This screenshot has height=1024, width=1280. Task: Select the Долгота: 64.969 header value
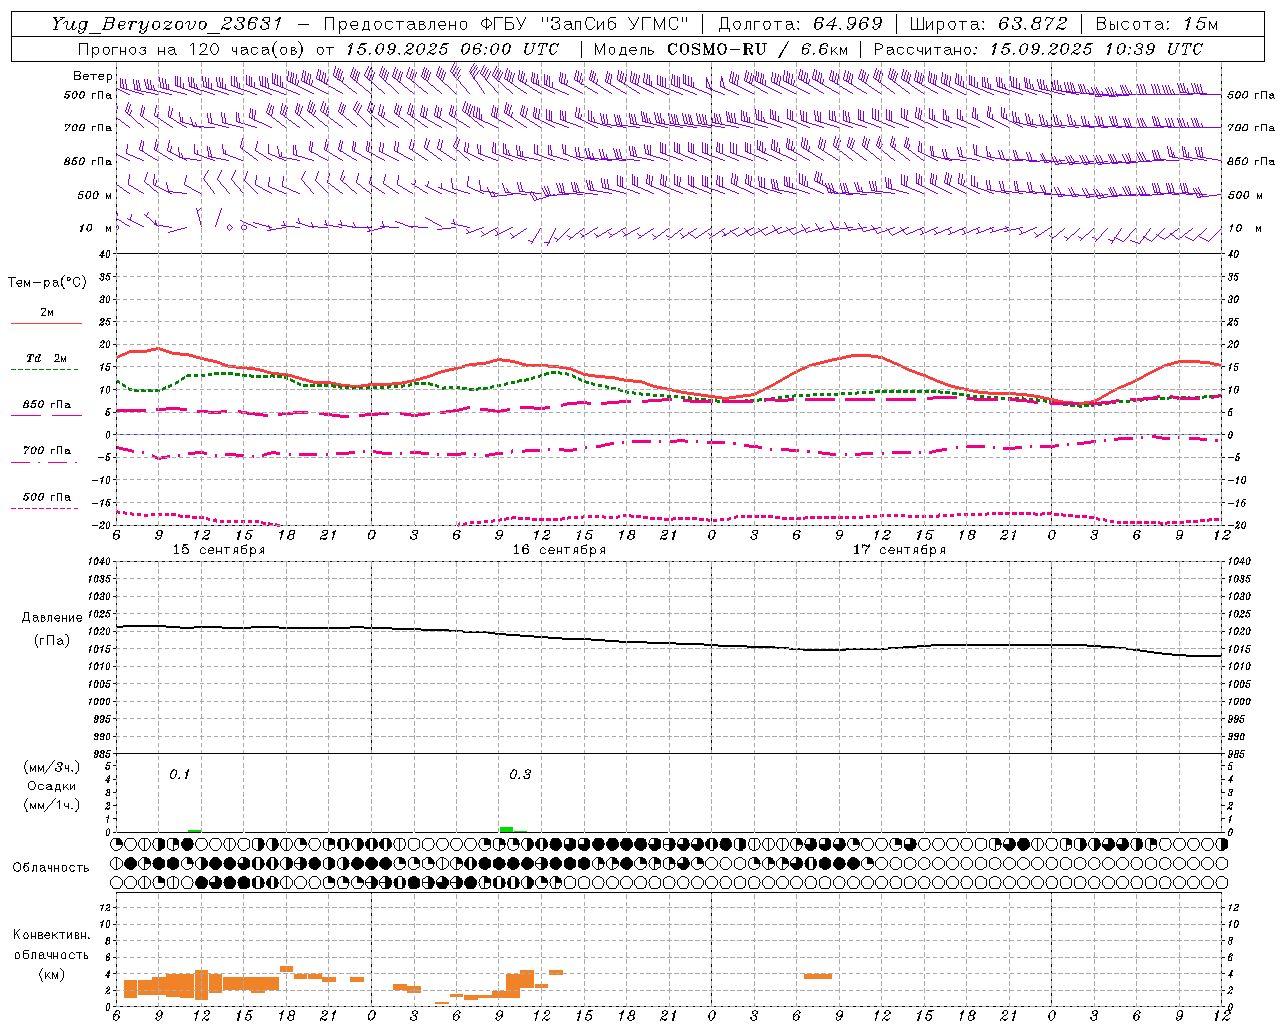pyautogui.click(x=800, y=24)
